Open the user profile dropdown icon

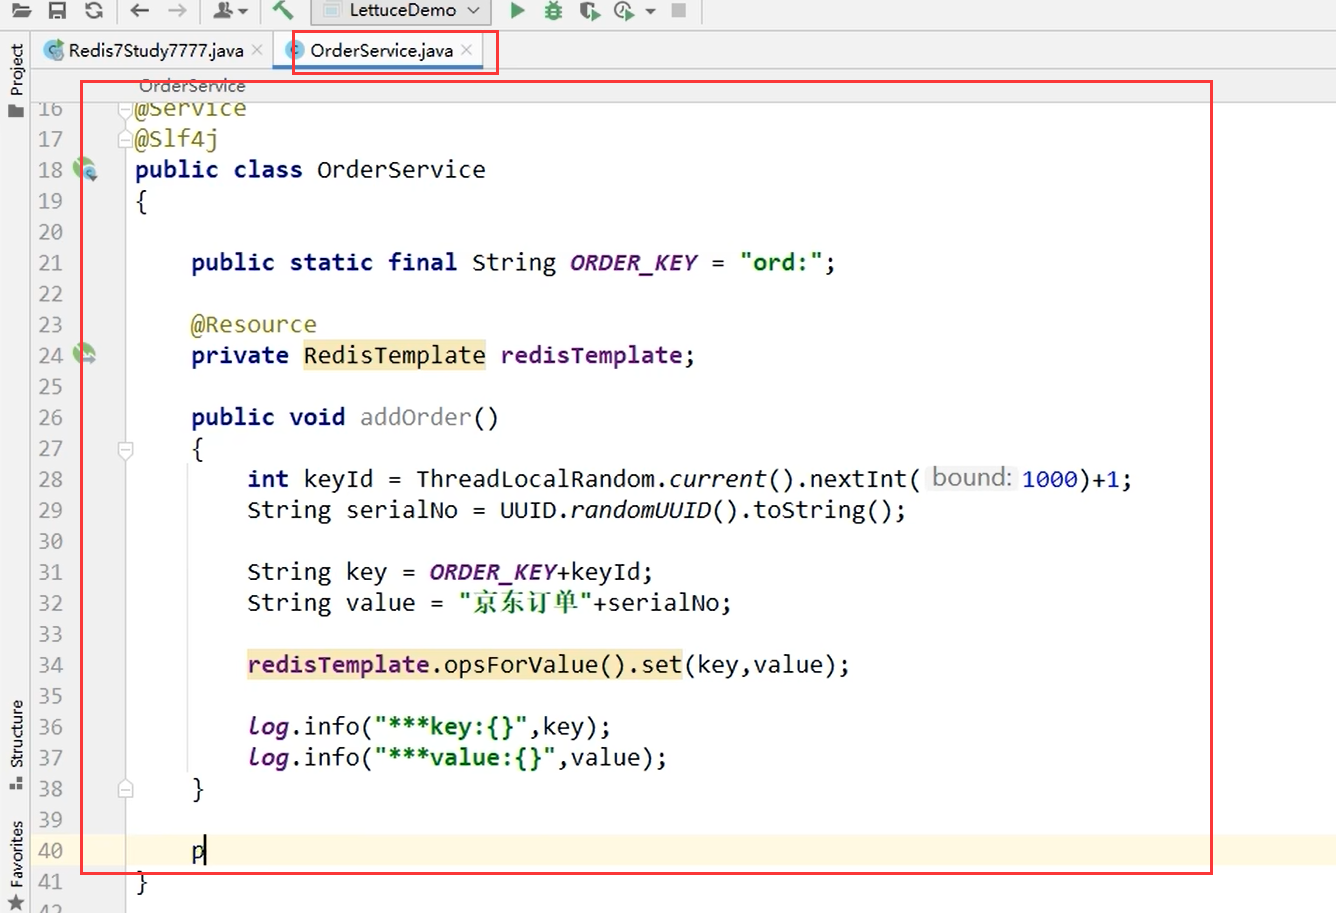pos(230,11)
